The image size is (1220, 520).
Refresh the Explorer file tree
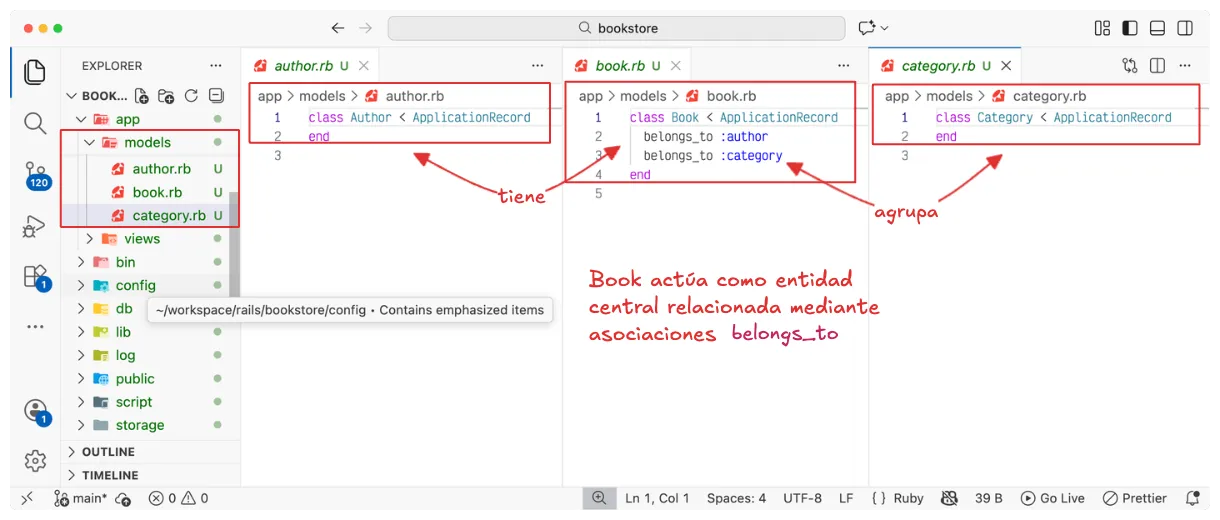[191, 96]
